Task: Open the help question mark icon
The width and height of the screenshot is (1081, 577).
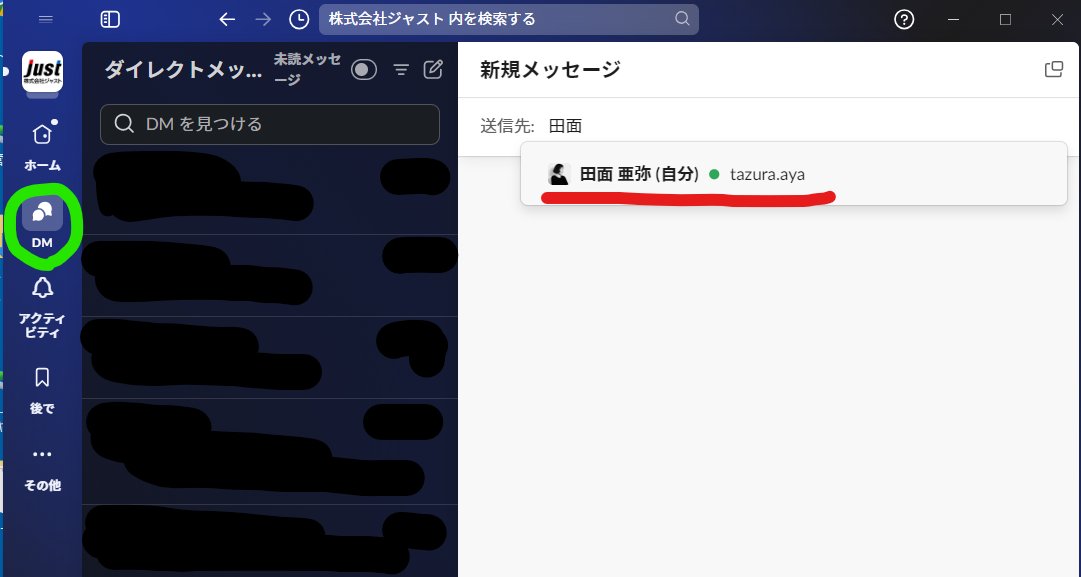Action: tap(904, 19)
